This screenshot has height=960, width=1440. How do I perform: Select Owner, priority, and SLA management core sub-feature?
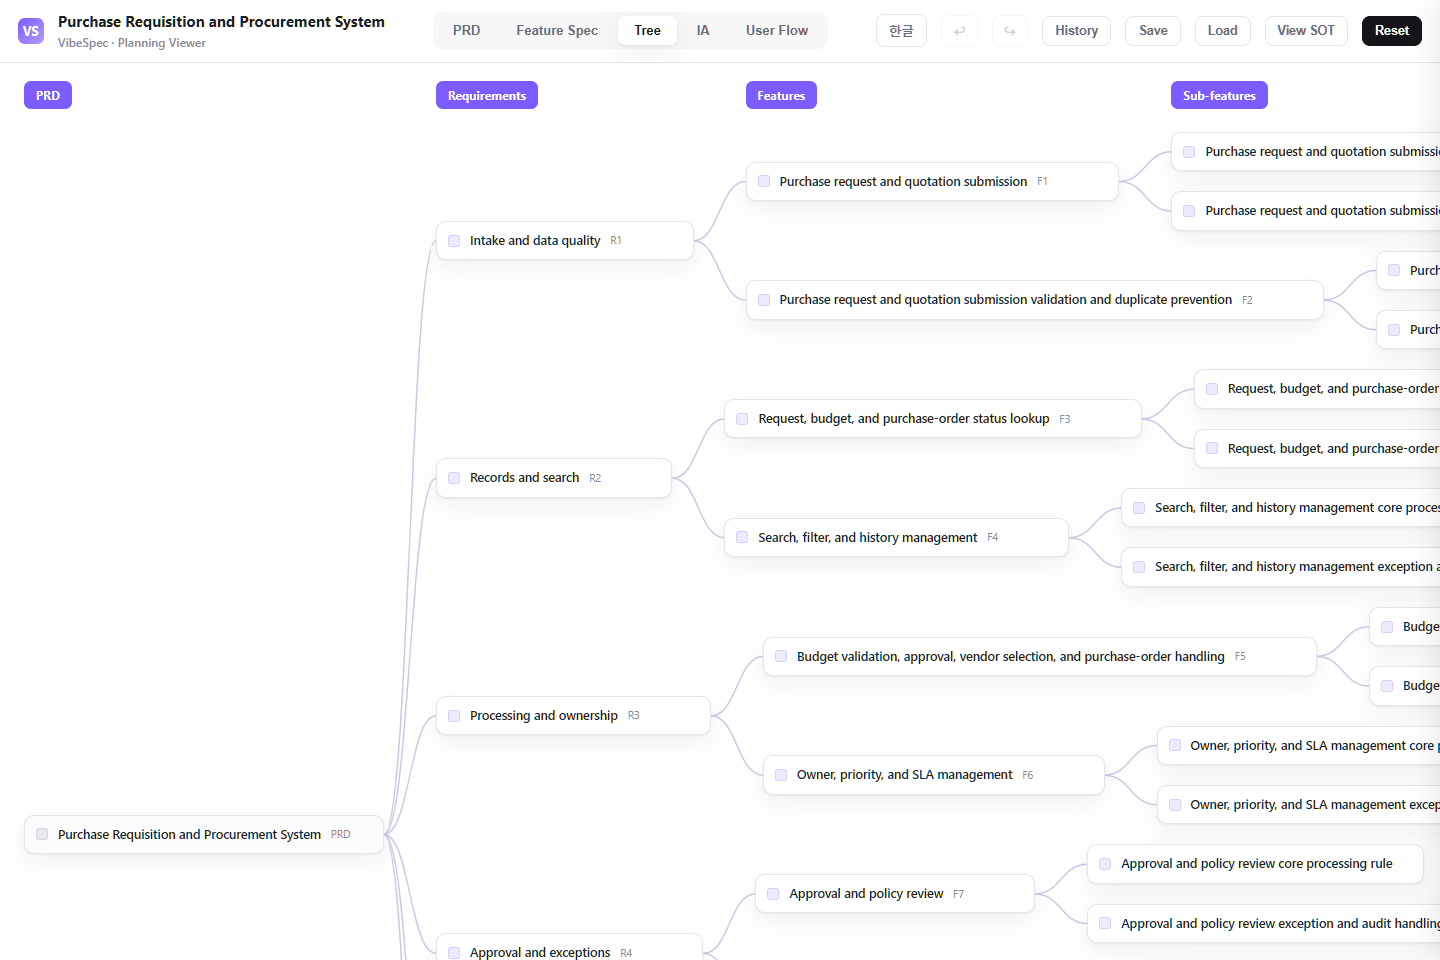click(1298, 745)
